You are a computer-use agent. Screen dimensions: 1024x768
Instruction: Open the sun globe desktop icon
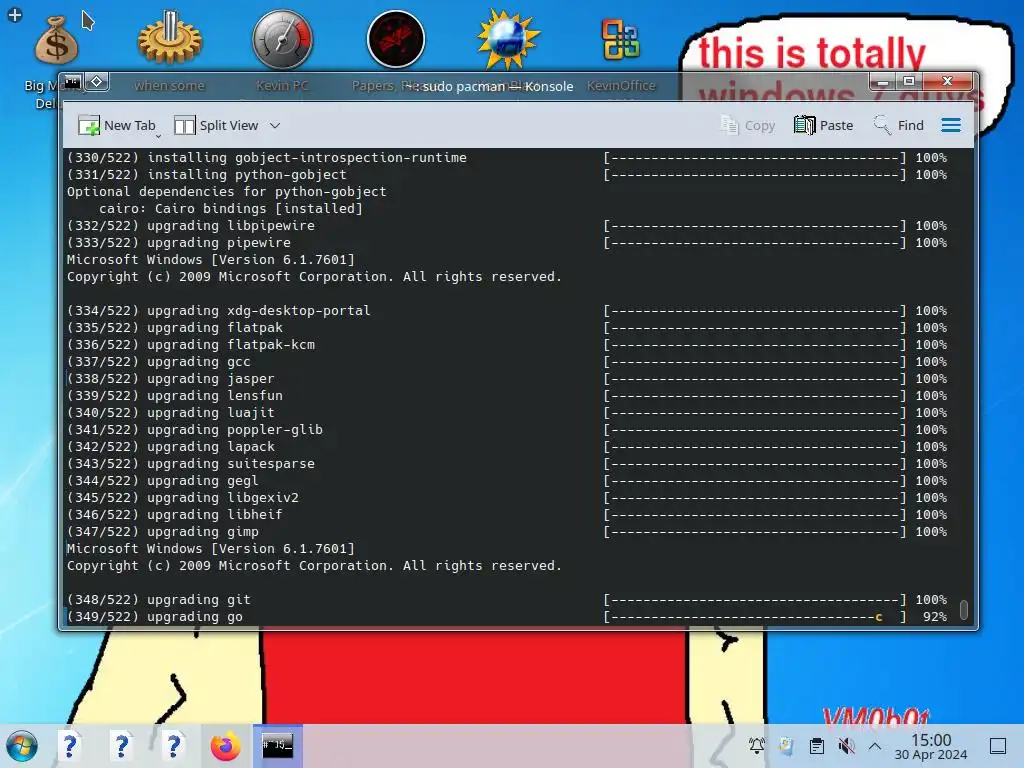tap(508, 39)
